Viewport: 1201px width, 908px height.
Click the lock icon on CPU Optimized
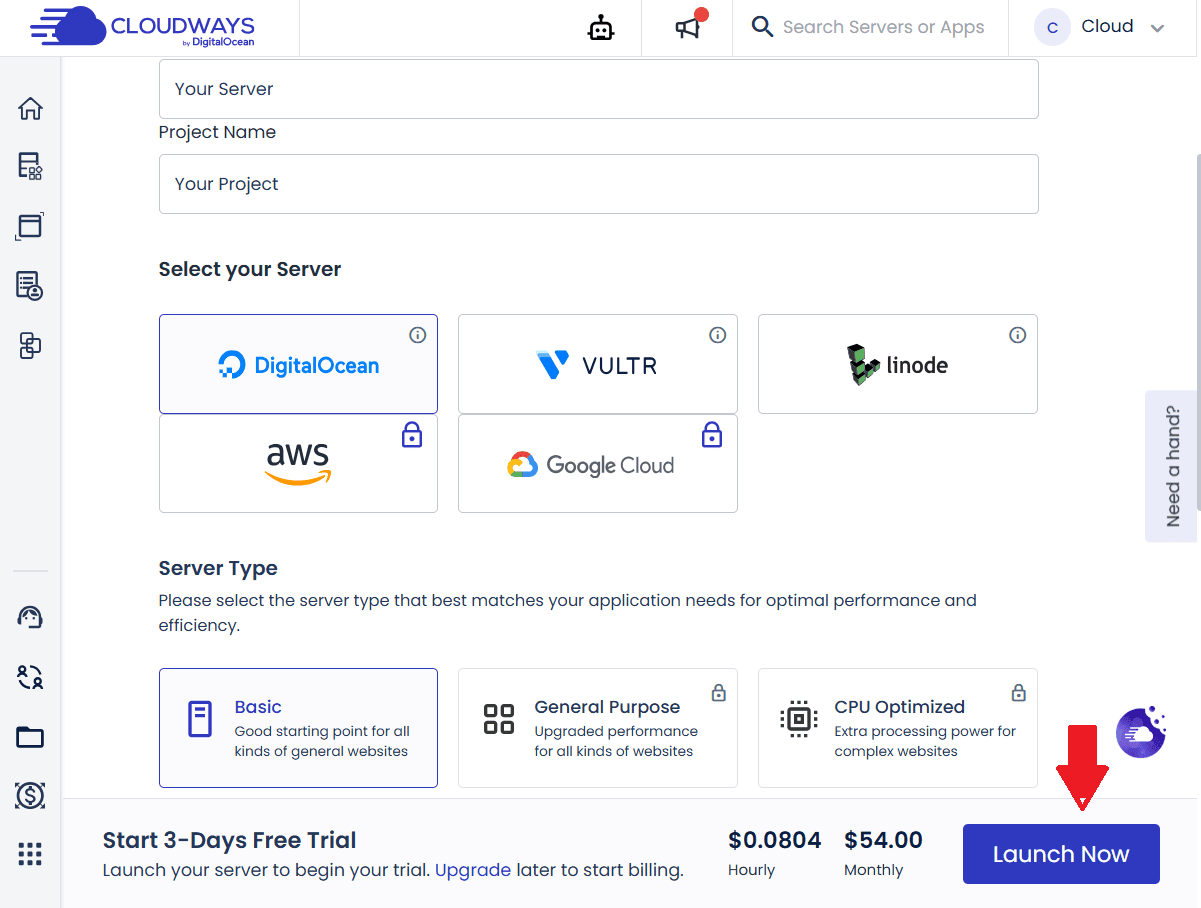[1019, 692]
